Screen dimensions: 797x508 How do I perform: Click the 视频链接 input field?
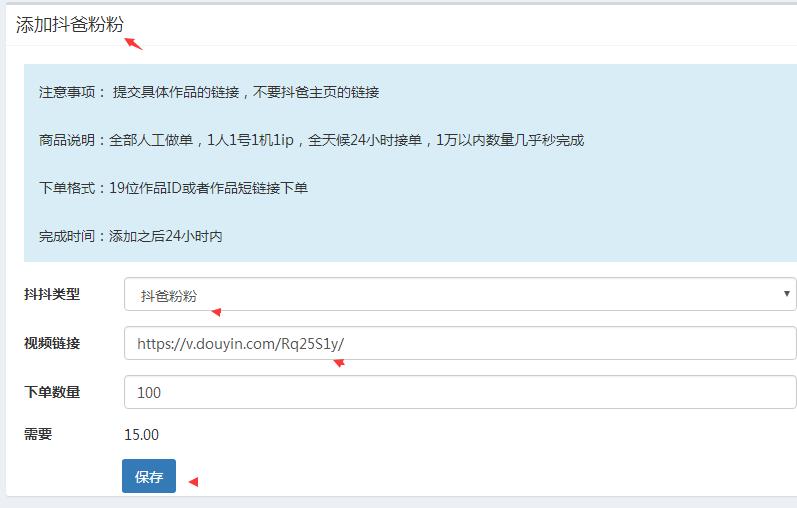tap(460, 343)
